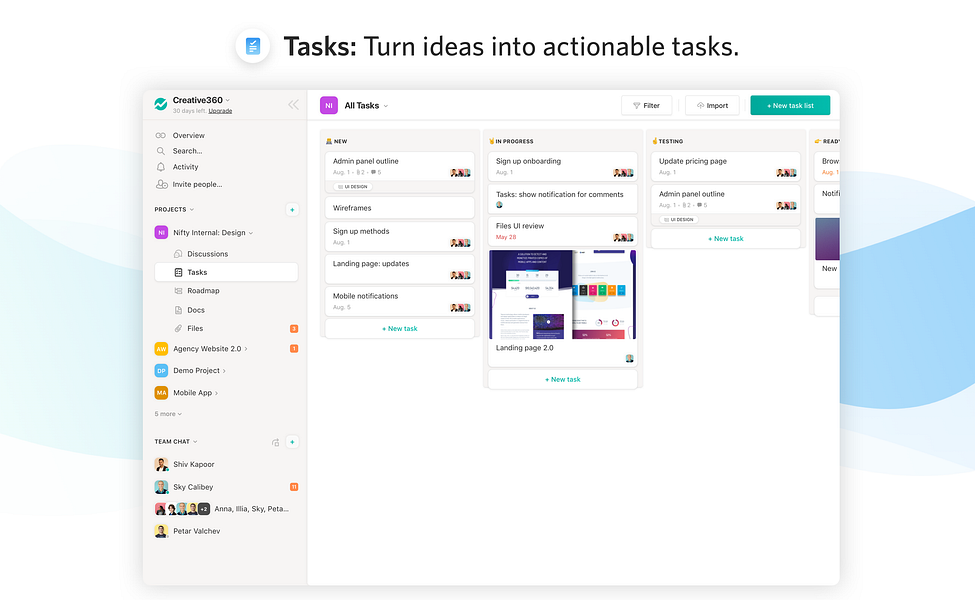Expand the Creative360 workspace dropdown

(228, 99)
